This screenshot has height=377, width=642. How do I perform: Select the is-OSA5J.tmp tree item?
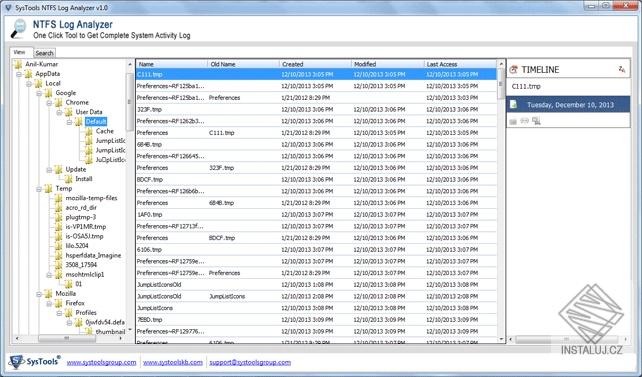84,236
